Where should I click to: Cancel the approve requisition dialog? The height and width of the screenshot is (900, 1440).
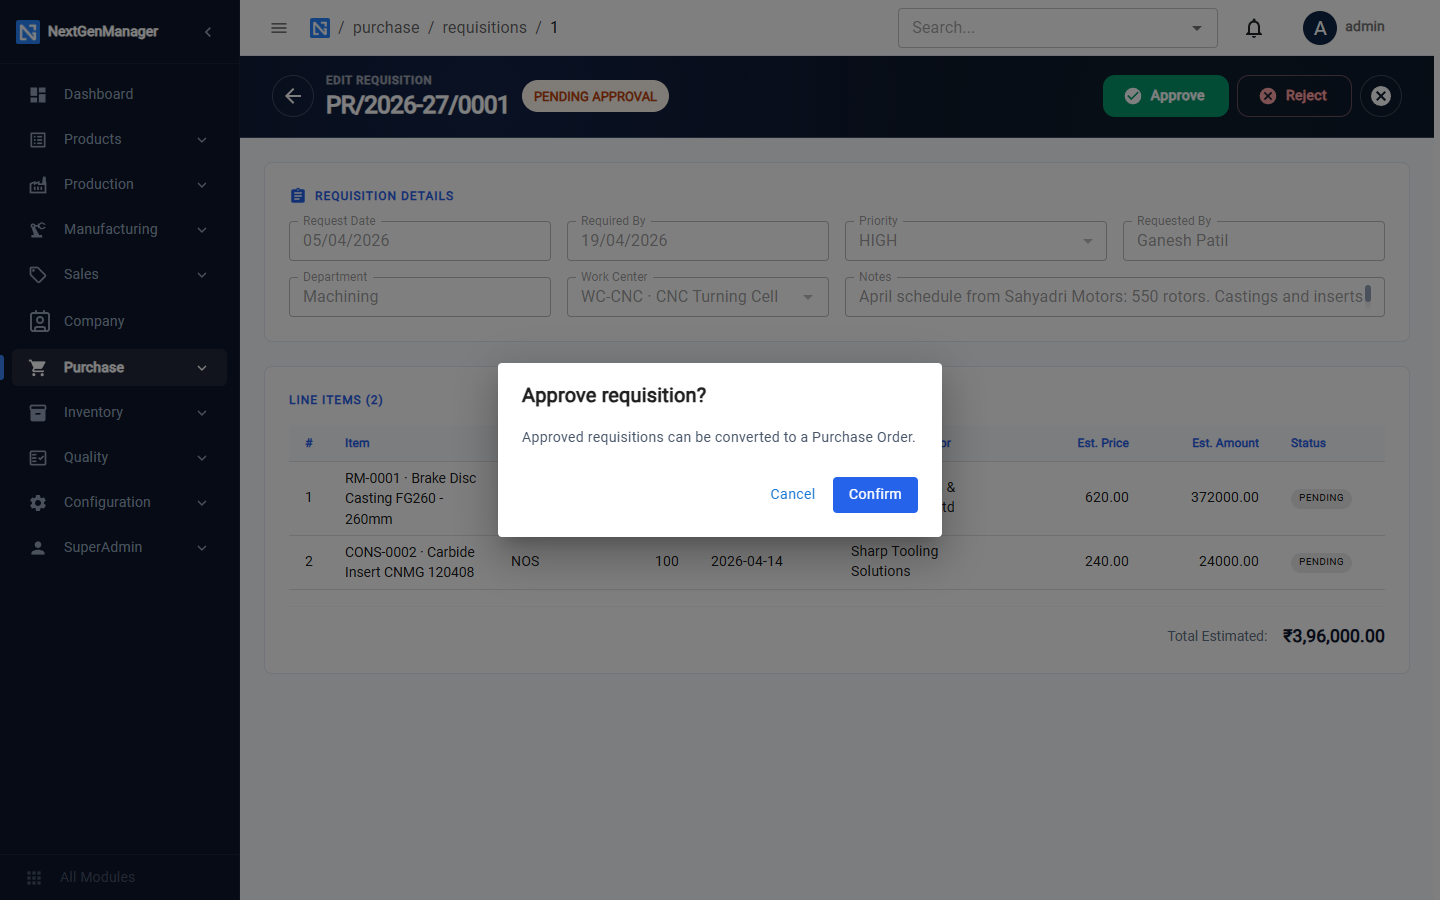coord(792,494)
